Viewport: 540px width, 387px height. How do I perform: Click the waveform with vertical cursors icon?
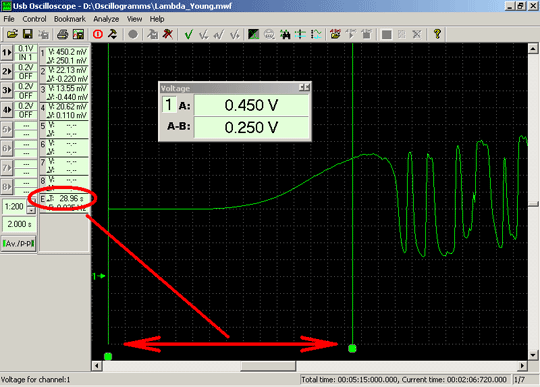[x=316, y=34]
